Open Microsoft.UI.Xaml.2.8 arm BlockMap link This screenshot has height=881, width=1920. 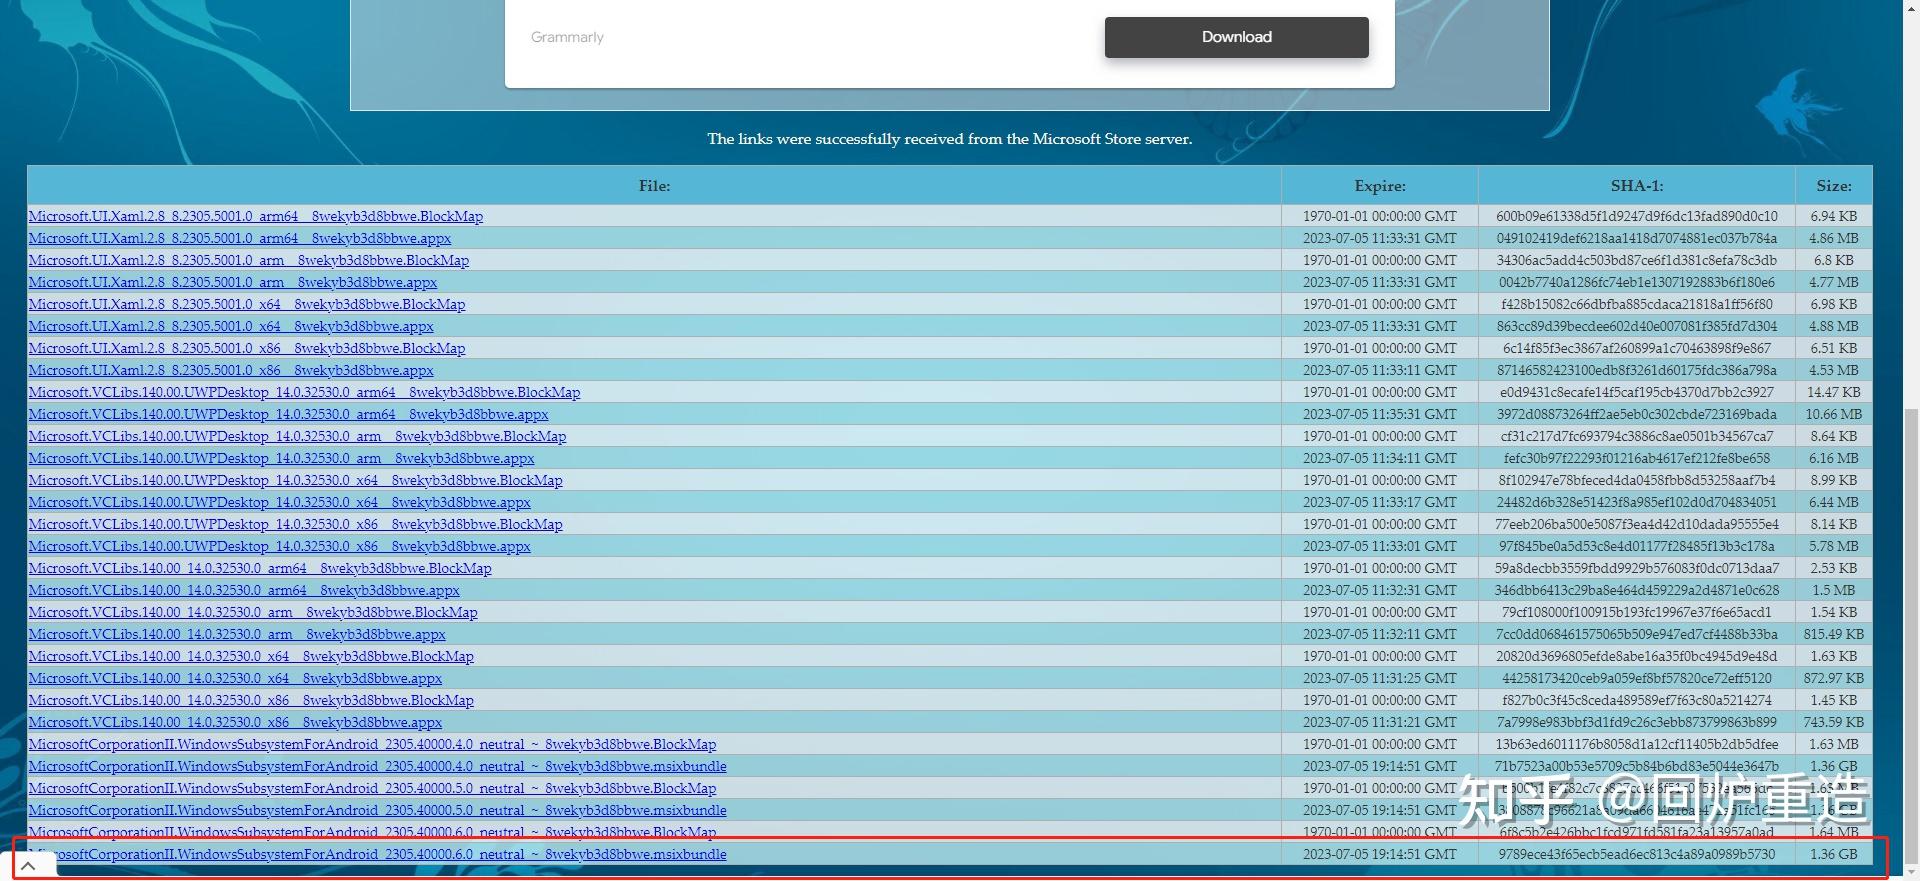(x=248, y=260)
